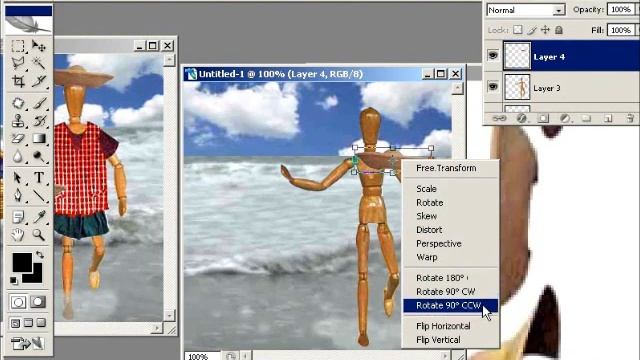
Task: Choose Warp from context menu
Action: pos(427,257)
